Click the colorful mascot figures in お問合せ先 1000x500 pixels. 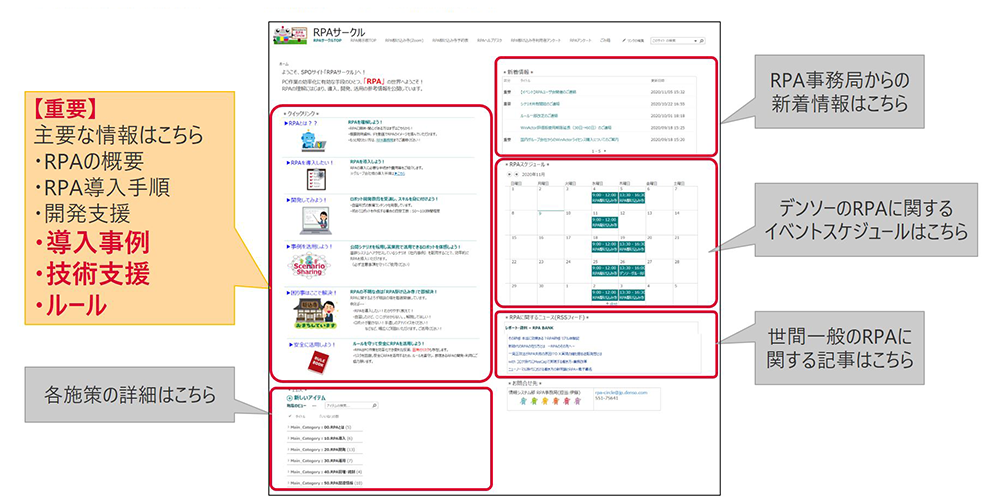pyautogui.click(x=550, y=402)
